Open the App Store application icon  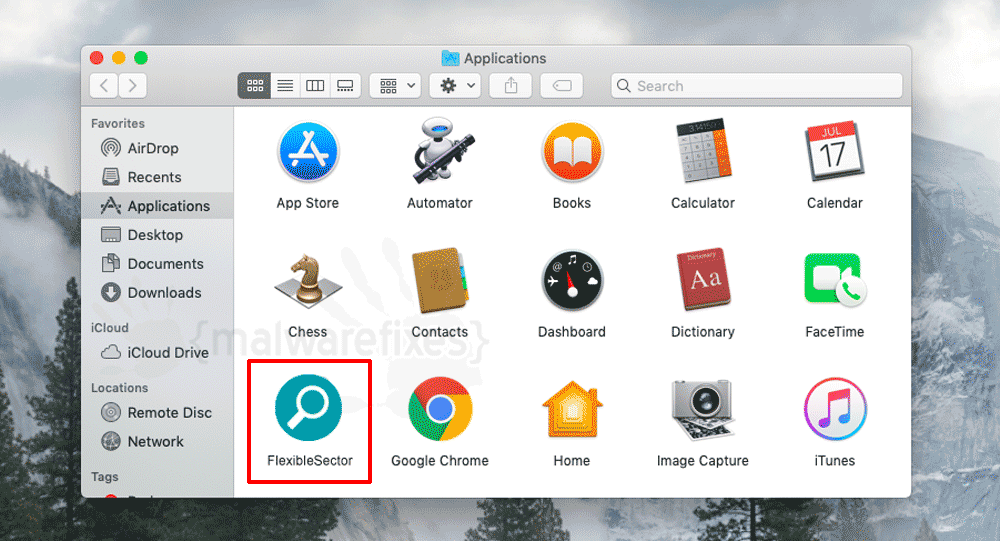pyautogui.click(x=308, y=152)
